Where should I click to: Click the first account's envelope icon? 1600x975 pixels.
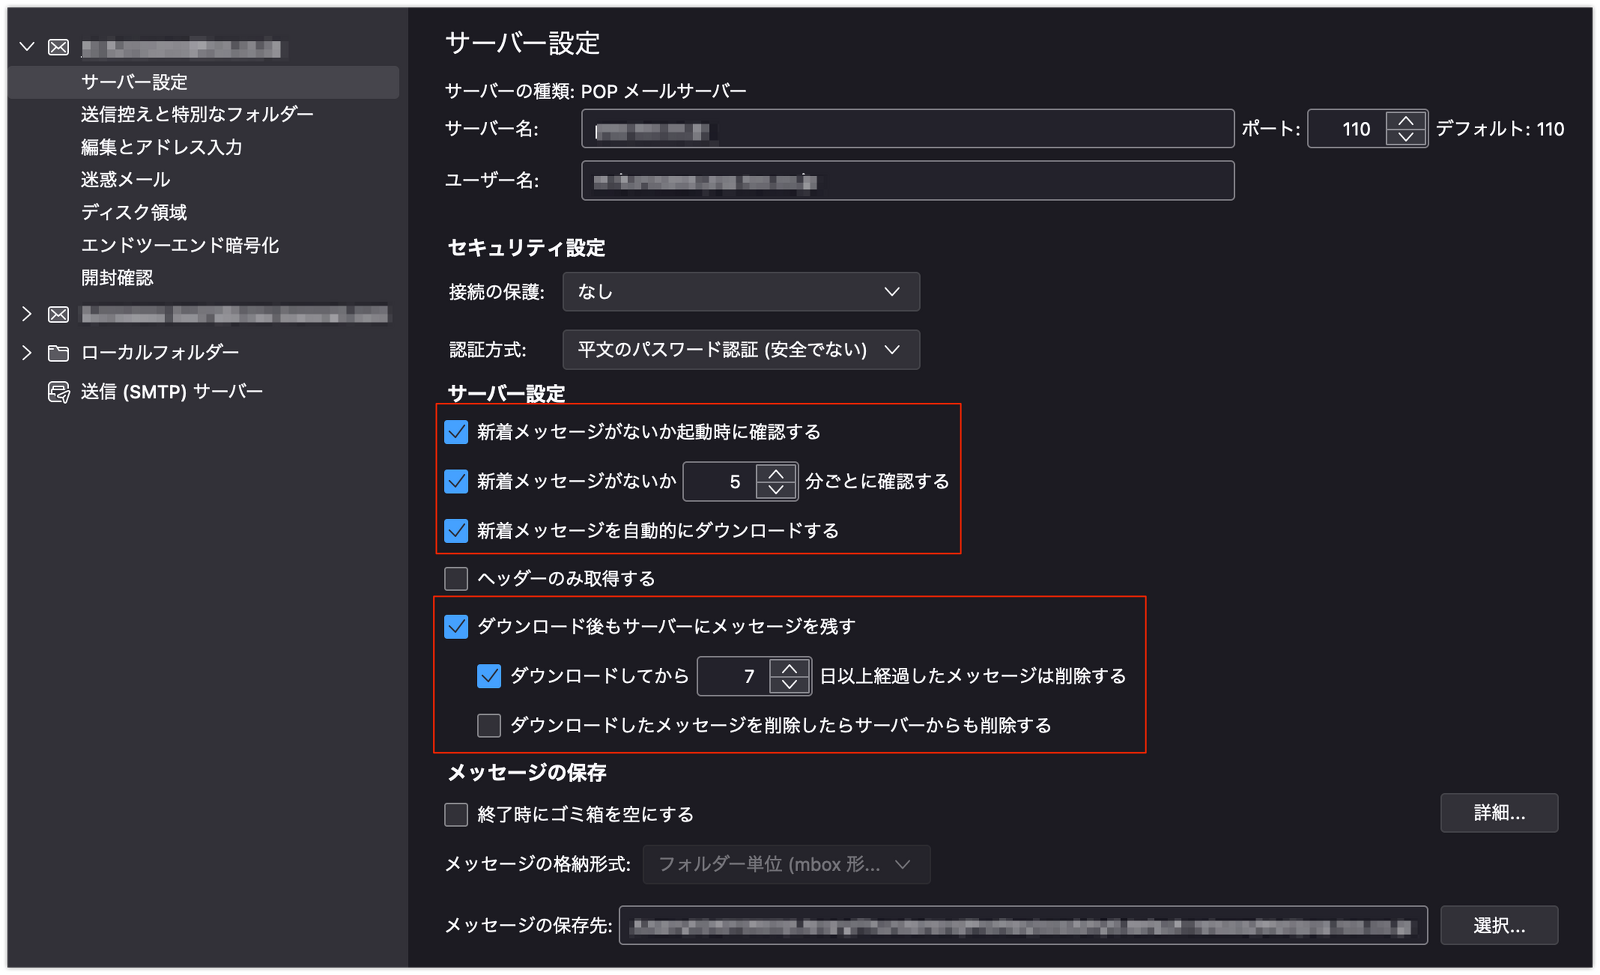pos(59,47)
